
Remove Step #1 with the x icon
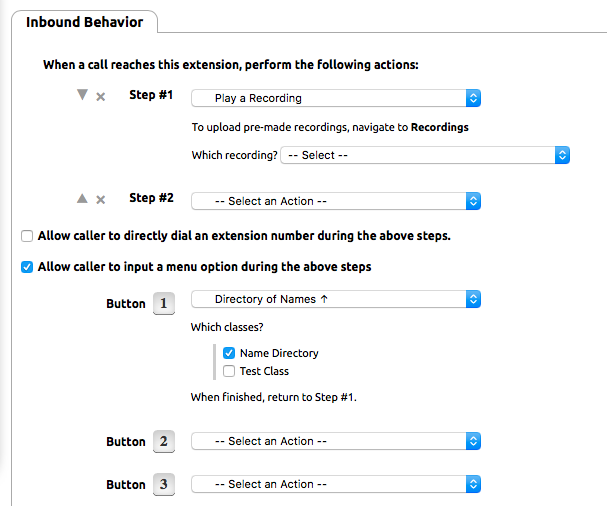click(100, 97)
